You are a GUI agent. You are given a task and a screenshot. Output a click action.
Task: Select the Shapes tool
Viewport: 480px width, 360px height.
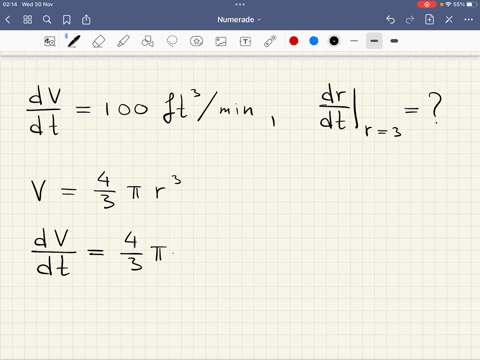[147, 41]
